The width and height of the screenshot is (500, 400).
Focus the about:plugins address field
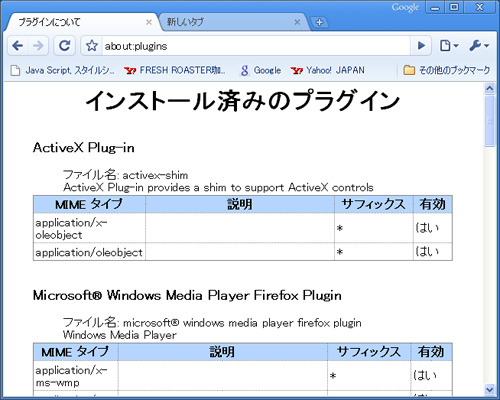(255, 46)
